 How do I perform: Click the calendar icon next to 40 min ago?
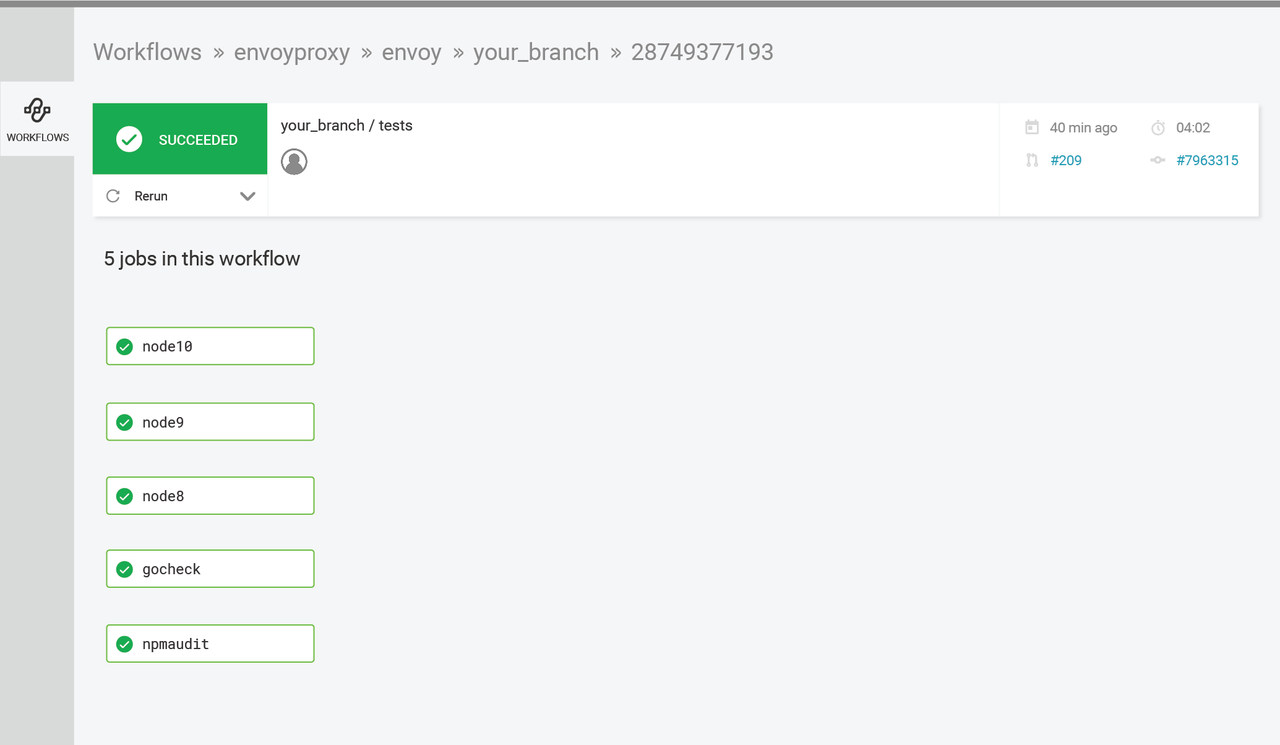[x=1031, y=127]
